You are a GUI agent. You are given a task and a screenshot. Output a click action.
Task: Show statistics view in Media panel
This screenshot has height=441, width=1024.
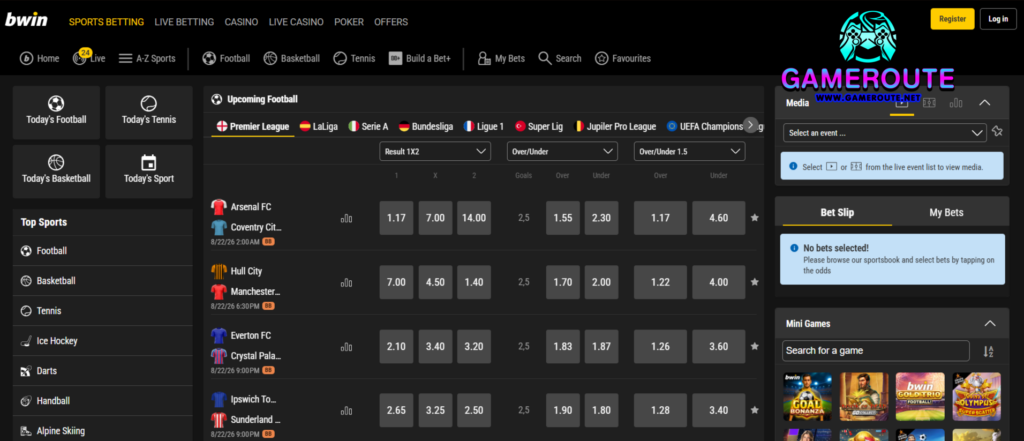pyautogui.click(x=956, y=103)
